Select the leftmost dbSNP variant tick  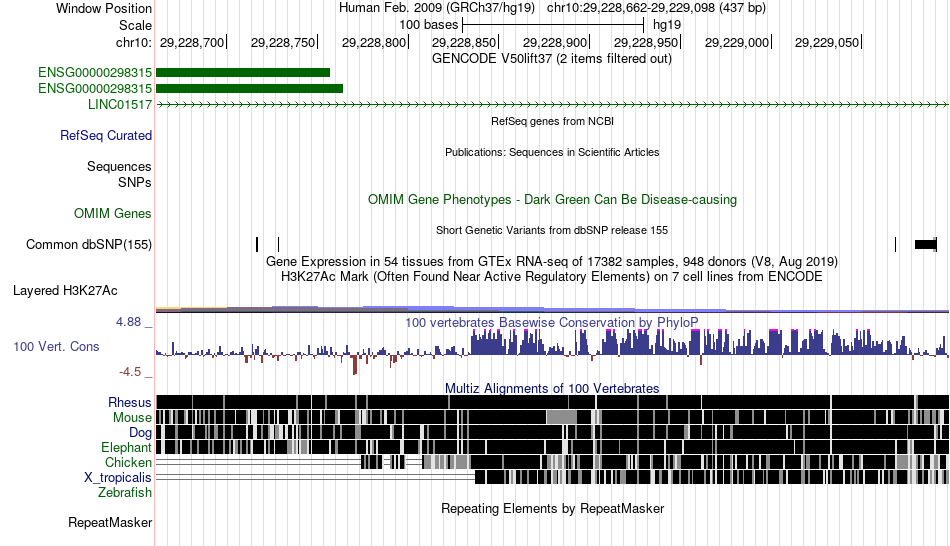pyautogui.click(x=257, y=244)
